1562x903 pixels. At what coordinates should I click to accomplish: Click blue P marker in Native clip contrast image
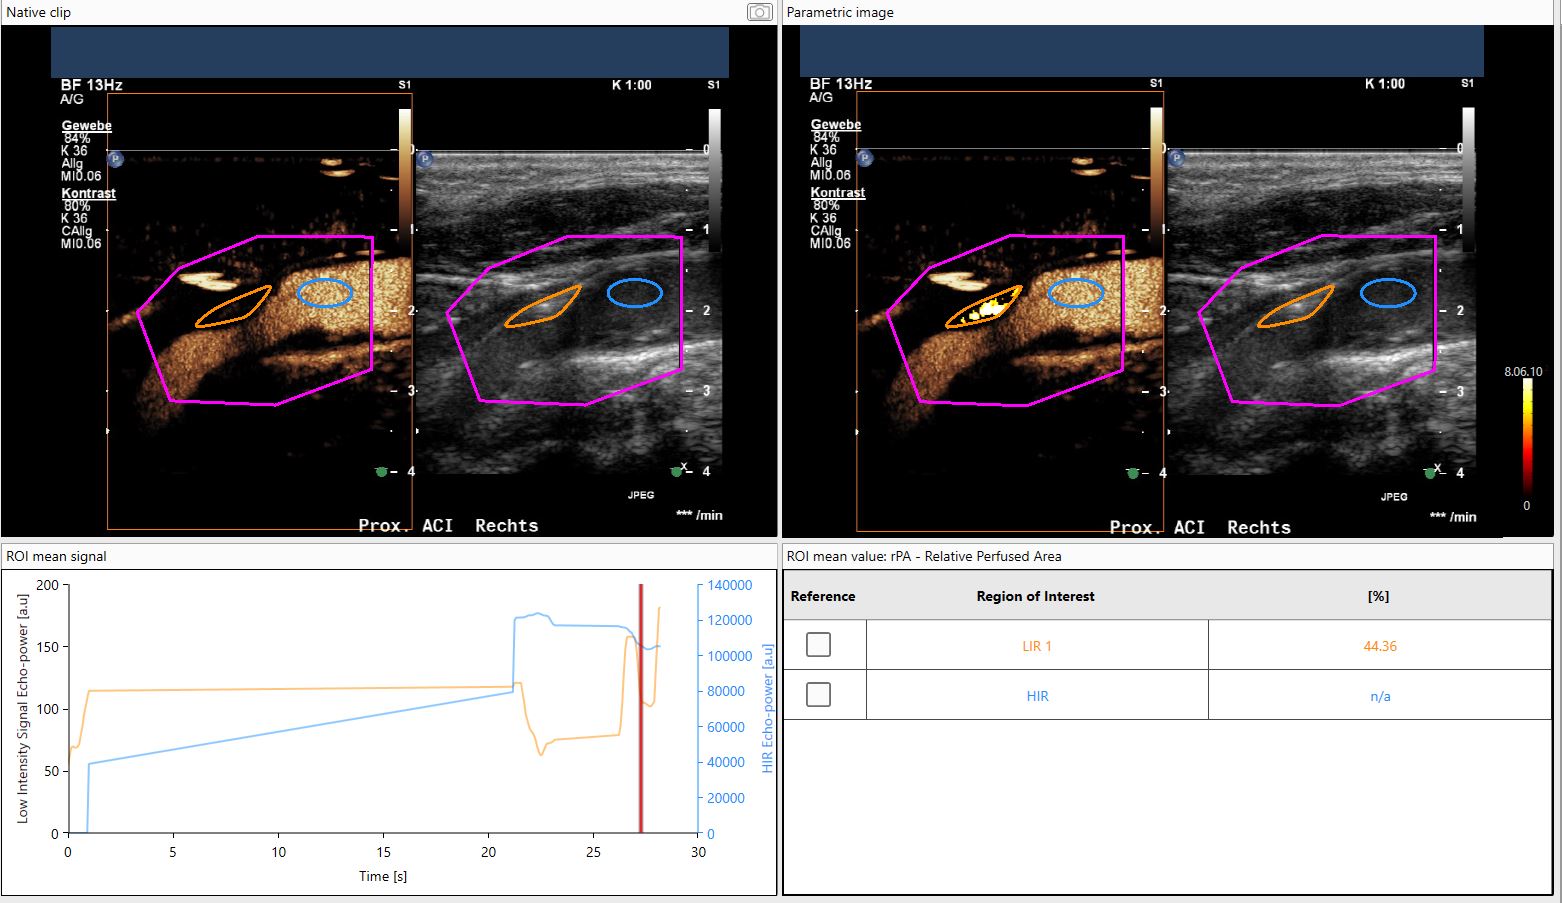click(x=116, y=158)
